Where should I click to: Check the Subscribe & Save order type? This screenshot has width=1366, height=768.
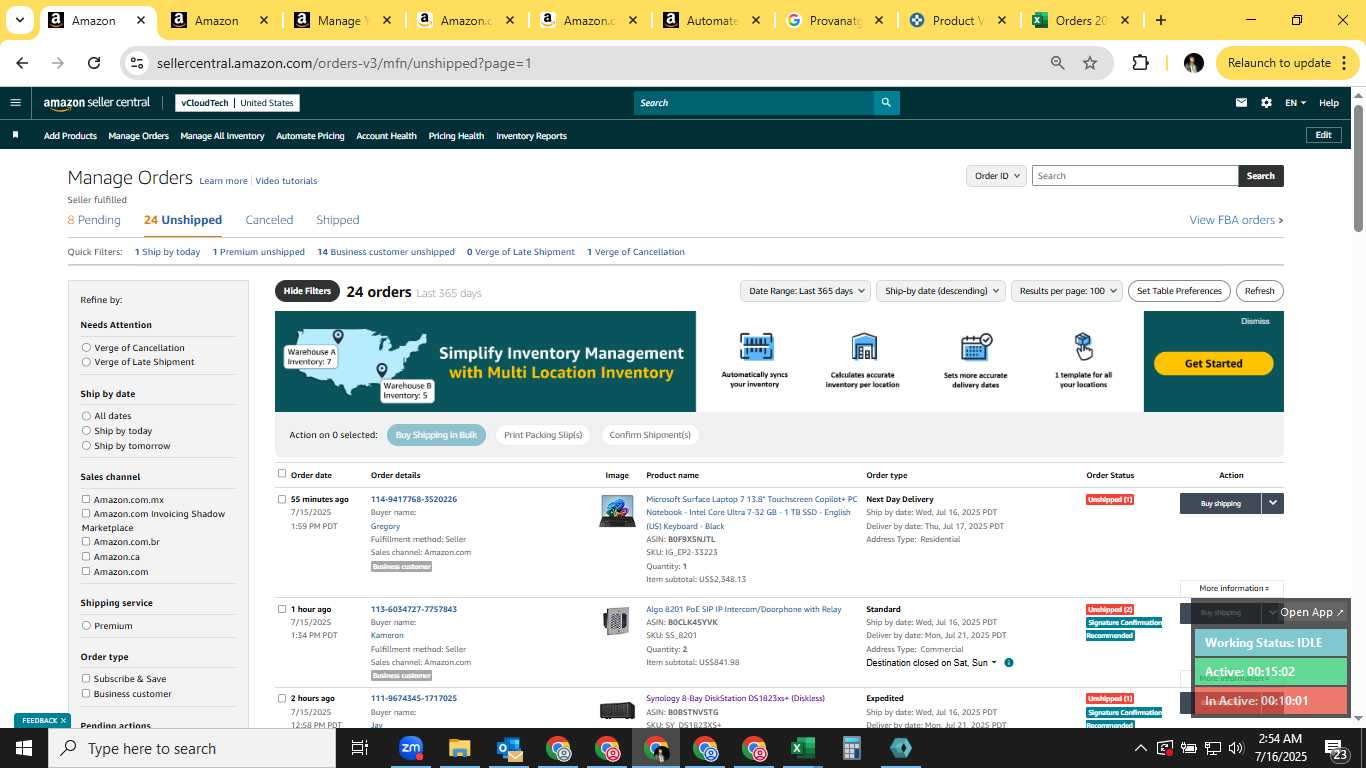86,678
